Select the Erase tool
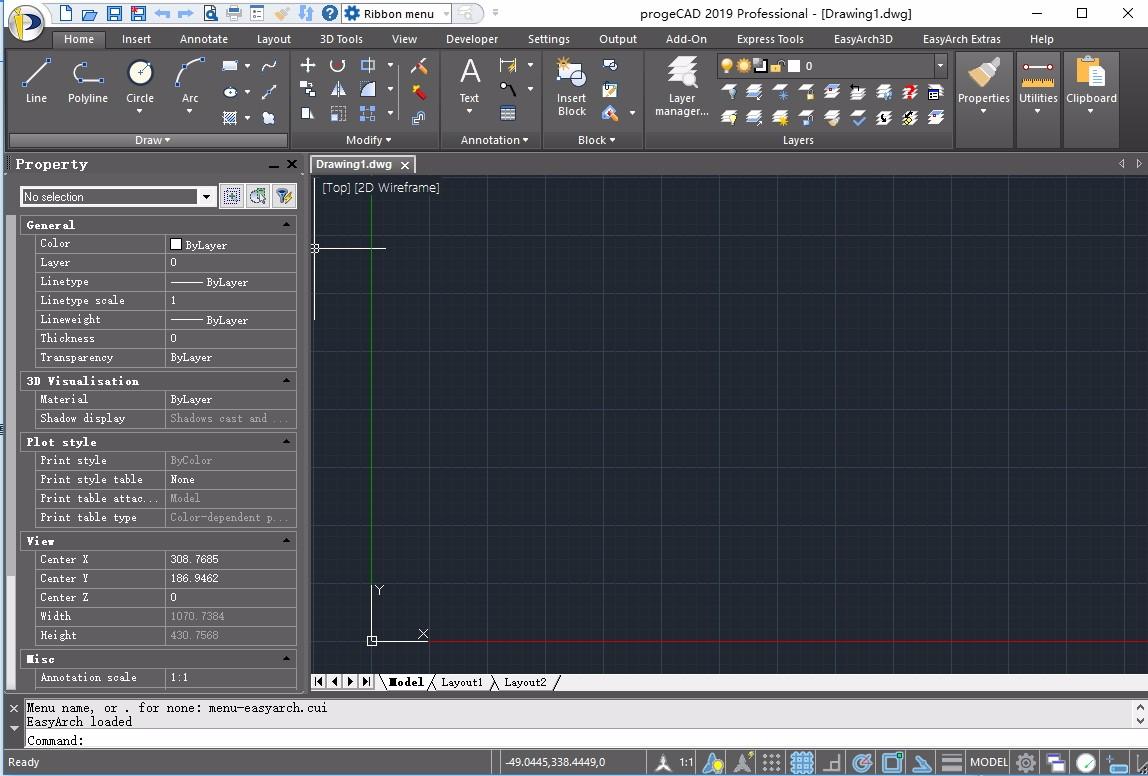This screenshot has height=776, width=1148. [419, 67]
